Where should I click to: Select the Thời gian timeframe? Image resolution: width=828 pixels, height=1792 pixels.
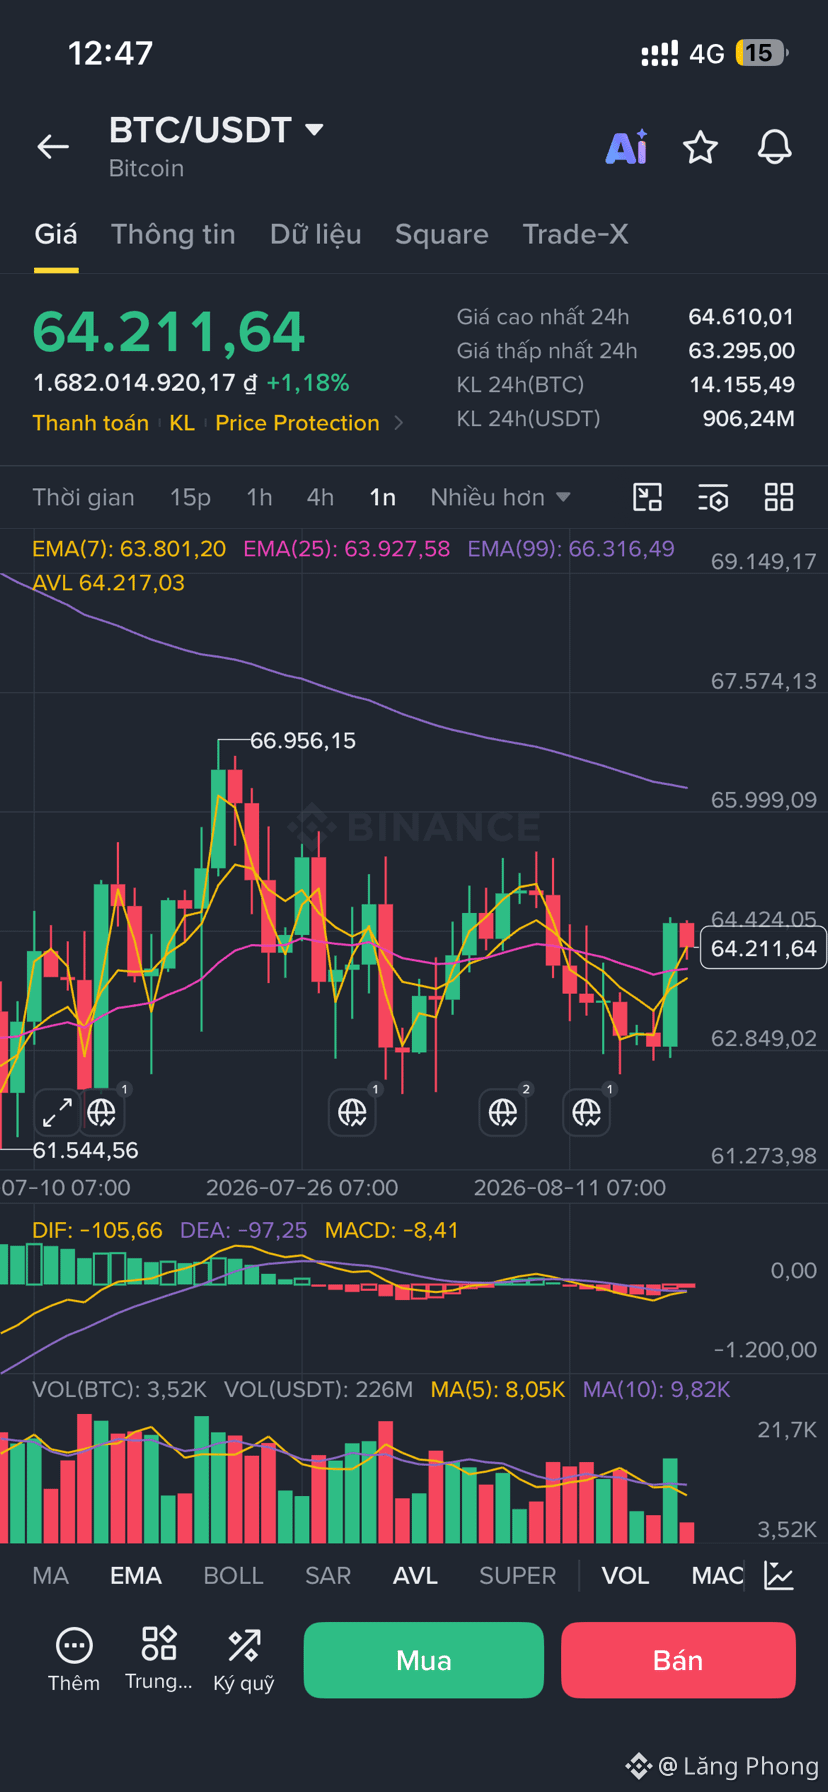click(83, 497)
